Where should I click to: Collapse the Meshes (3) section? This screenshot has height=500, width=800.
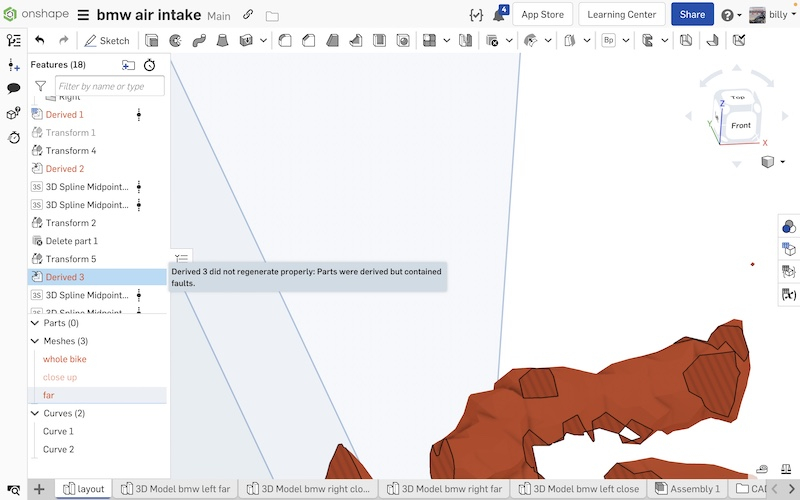tap(35, 341)
